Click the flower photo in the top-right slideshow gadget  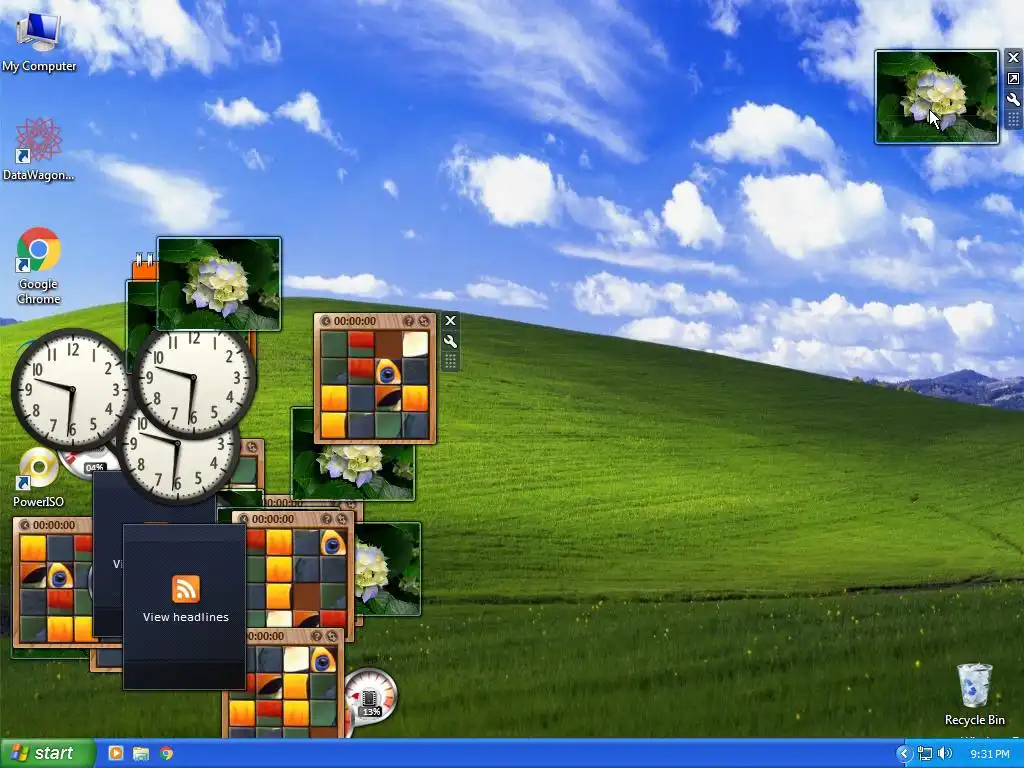point(936,97)
